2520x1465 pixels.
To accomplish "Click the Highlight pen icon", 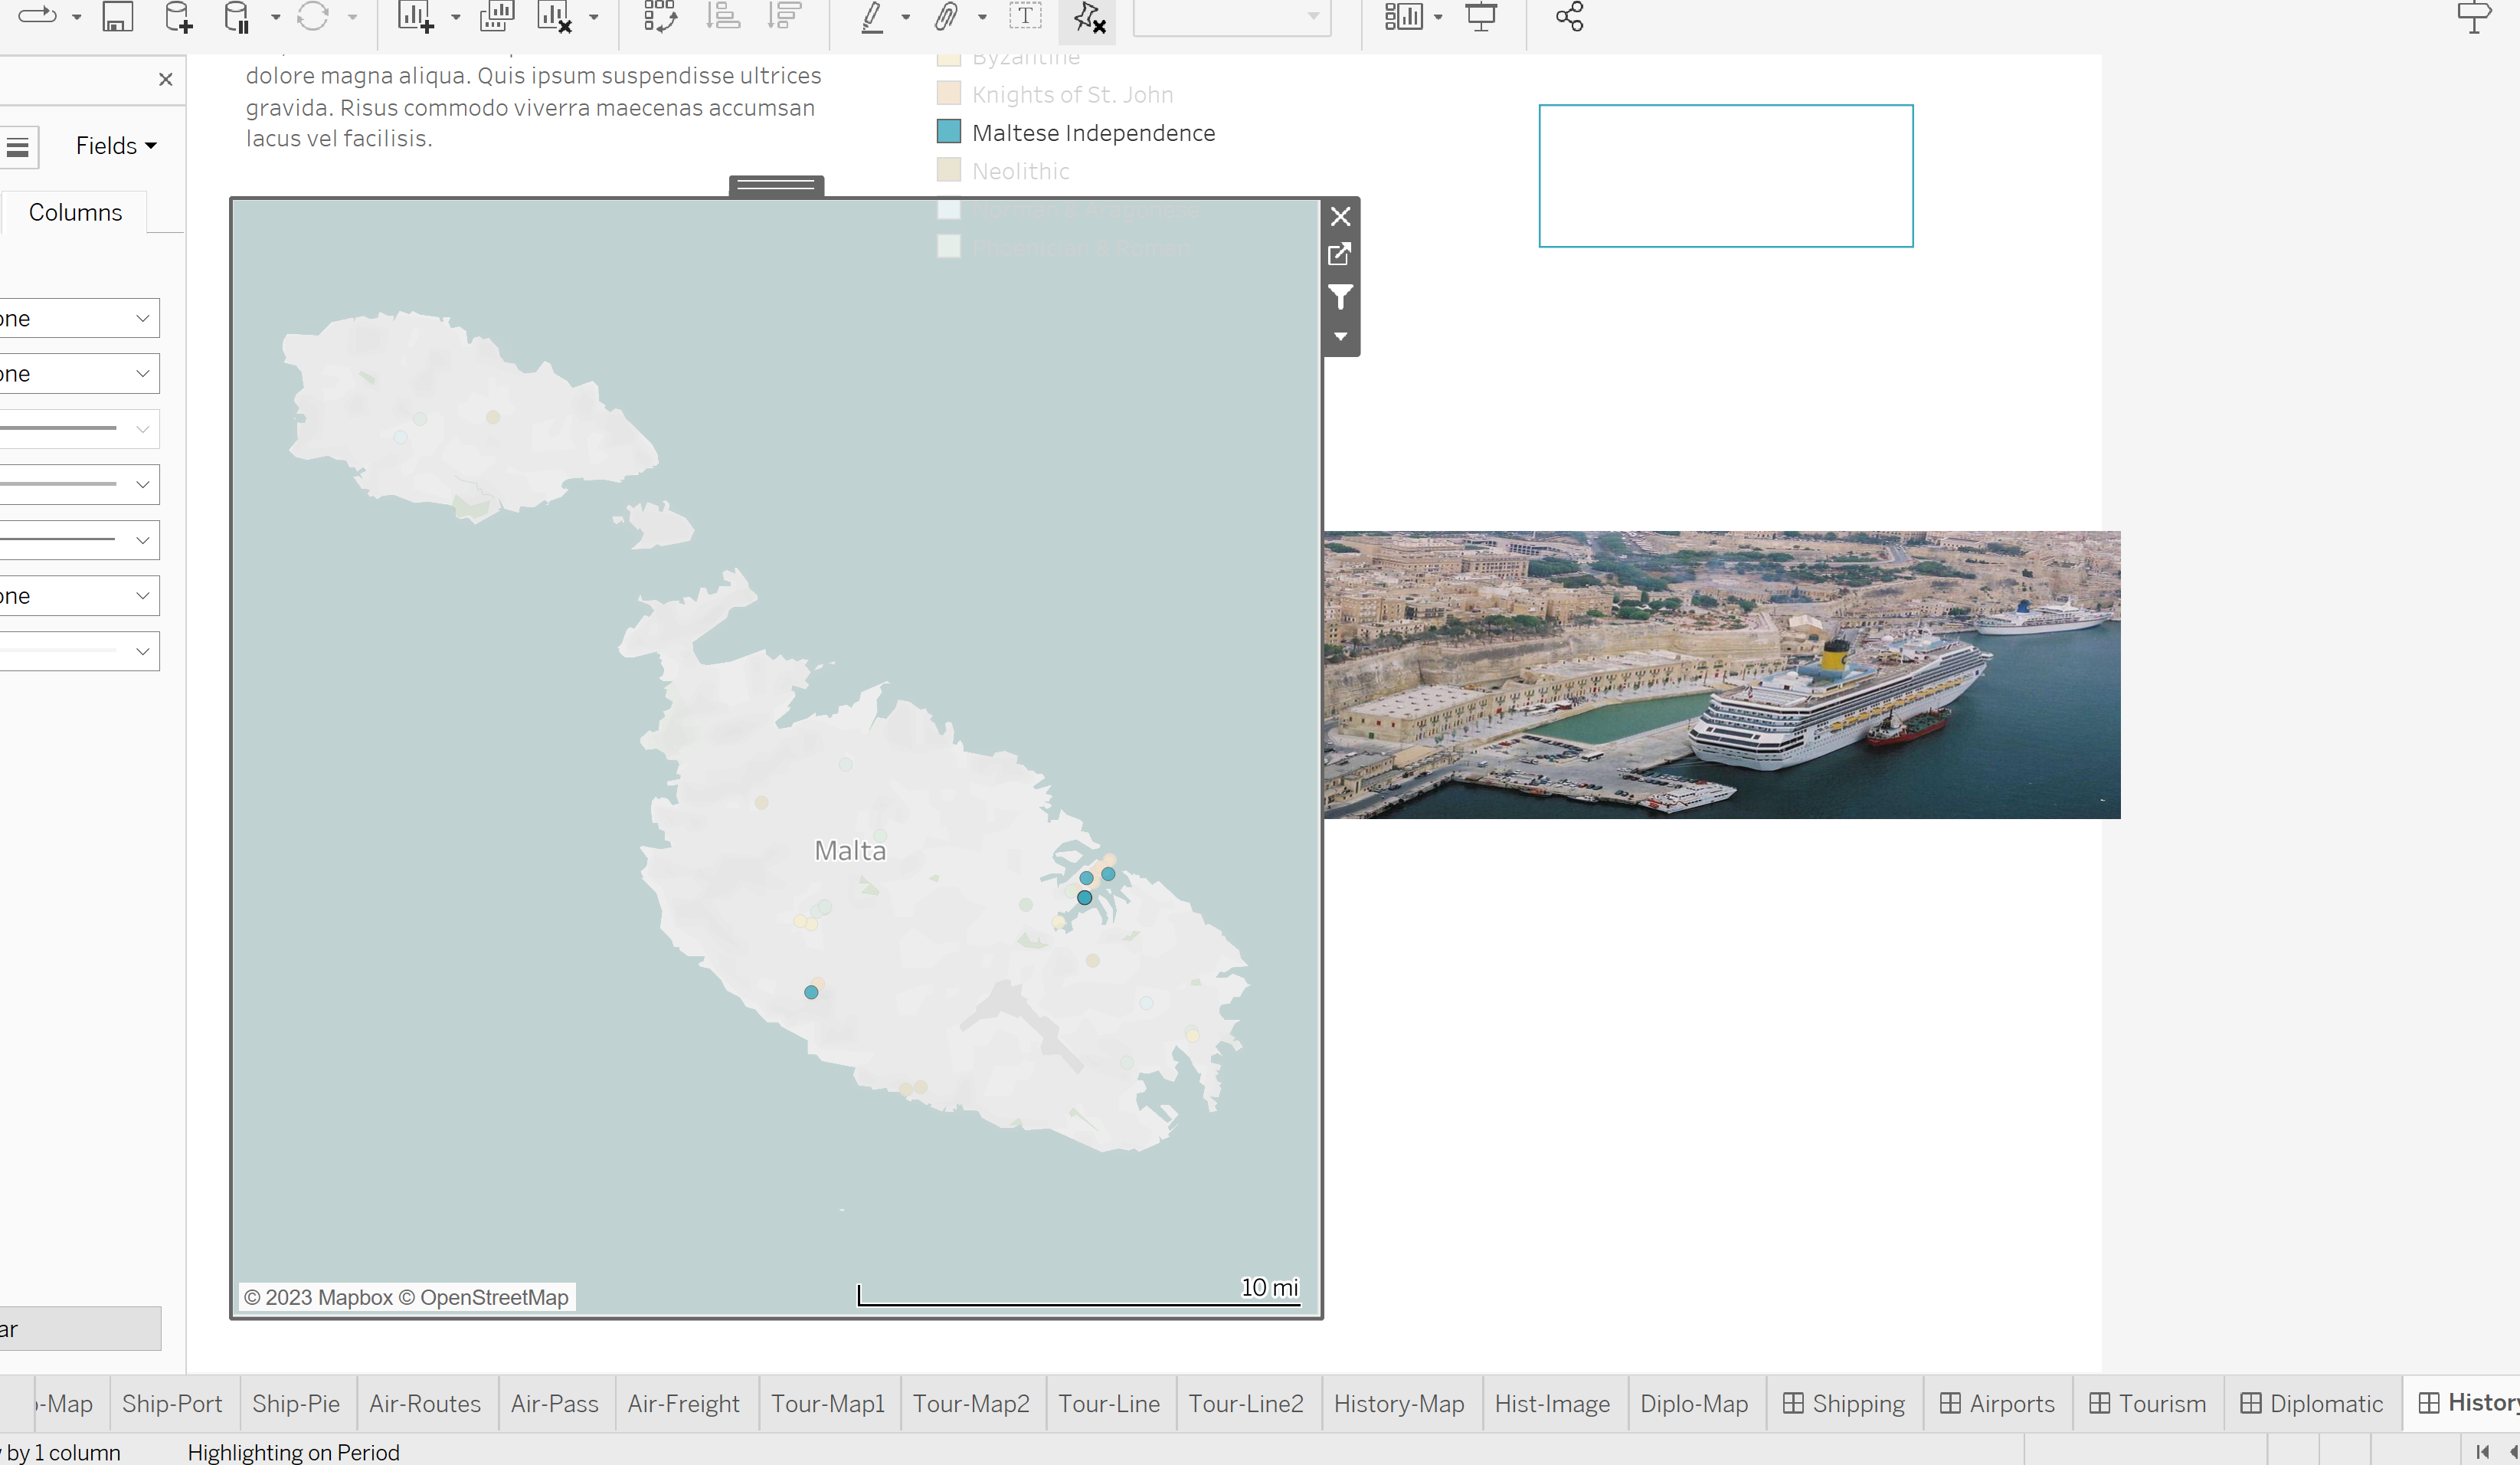I will click(x=872, y=17).
